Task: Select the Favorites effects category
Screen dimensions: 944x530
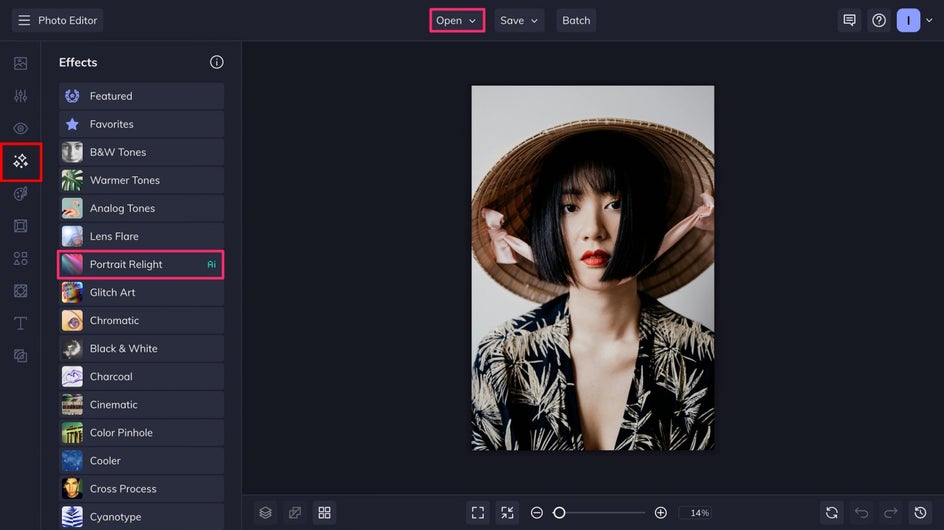Action: tap(141, 124)
